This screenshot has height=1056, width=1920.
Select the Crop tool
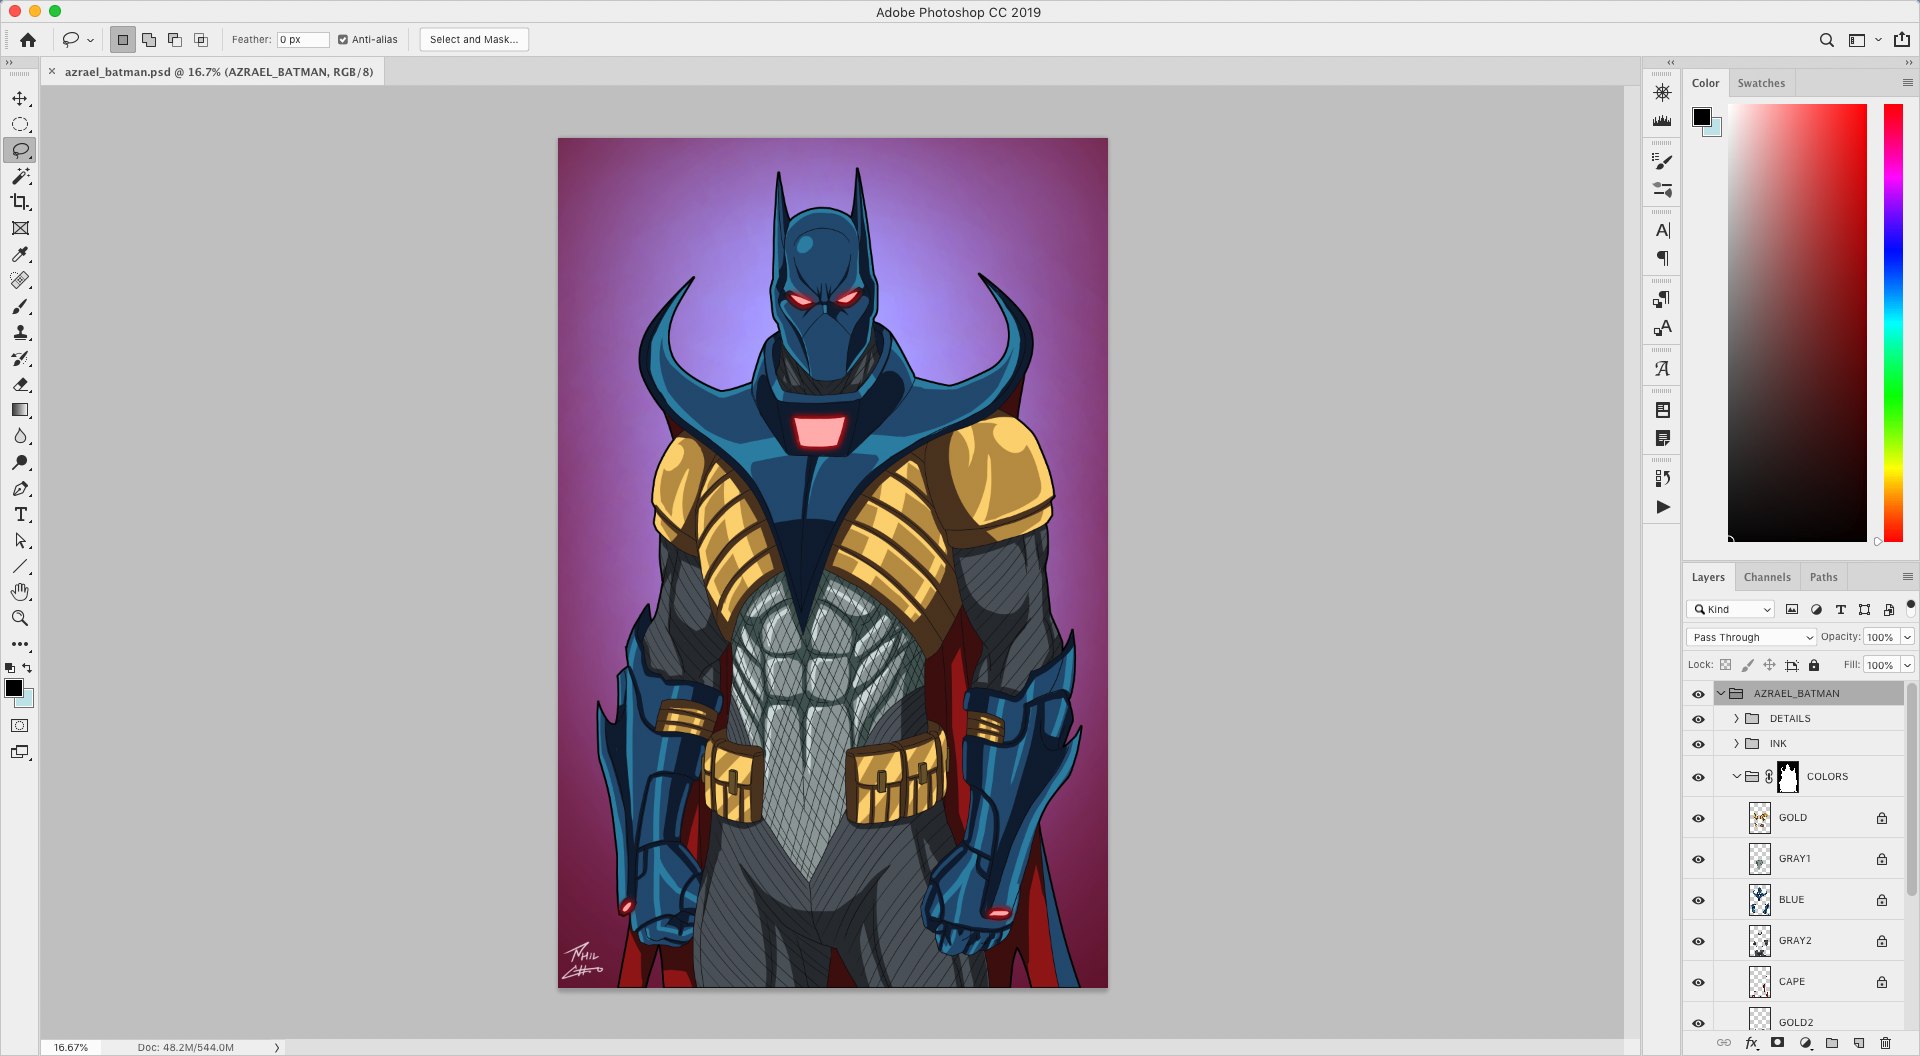[20, 202]
